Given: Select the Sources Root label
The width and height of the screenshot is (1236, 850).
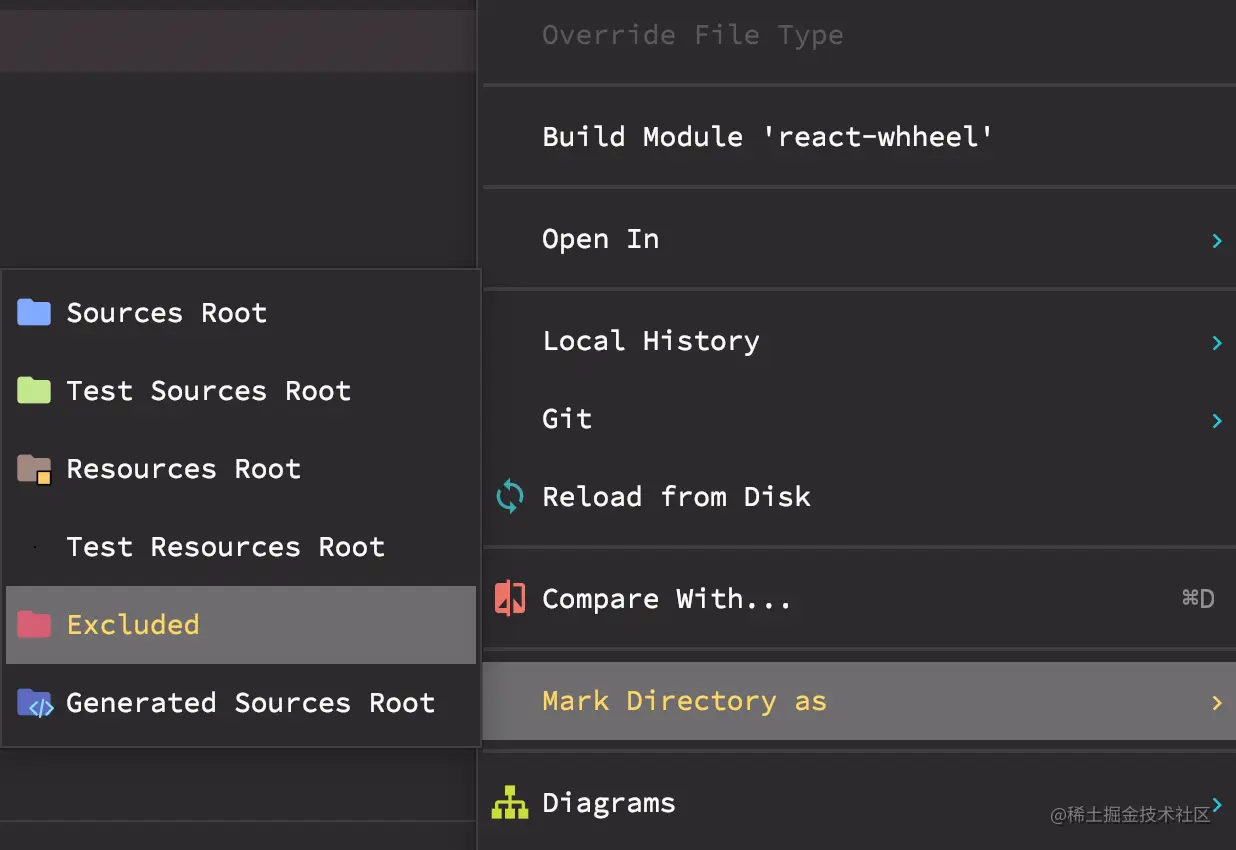Looking at the screenshot, I should pyautogui.click(x=166, y=313).
